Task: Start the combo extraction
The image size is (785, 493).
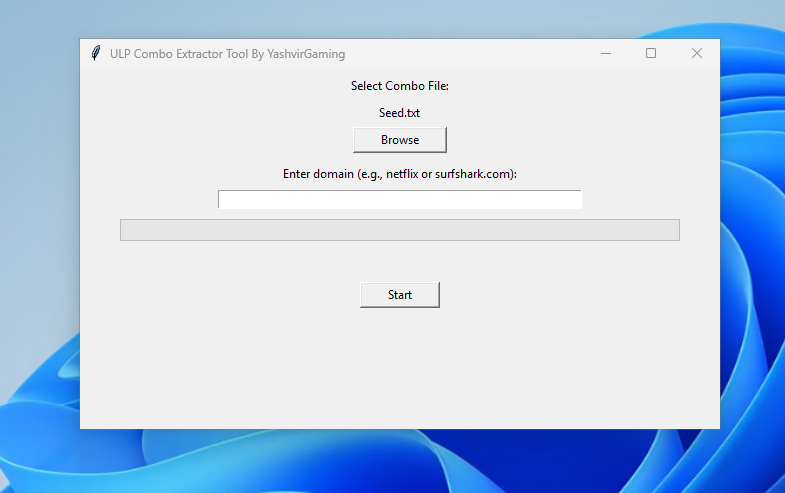Action: pos(400,295)
